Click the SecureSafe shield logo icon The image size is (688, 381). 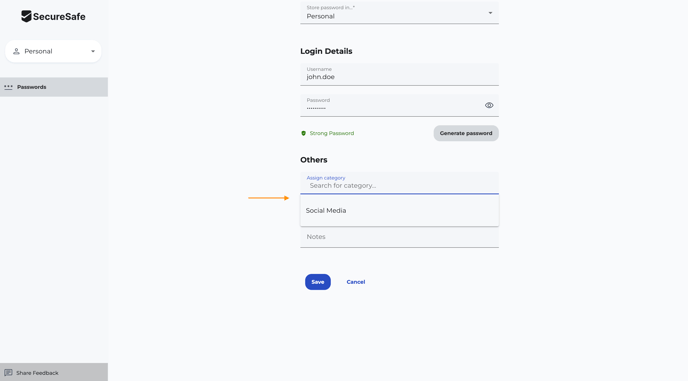click(26, 16)
